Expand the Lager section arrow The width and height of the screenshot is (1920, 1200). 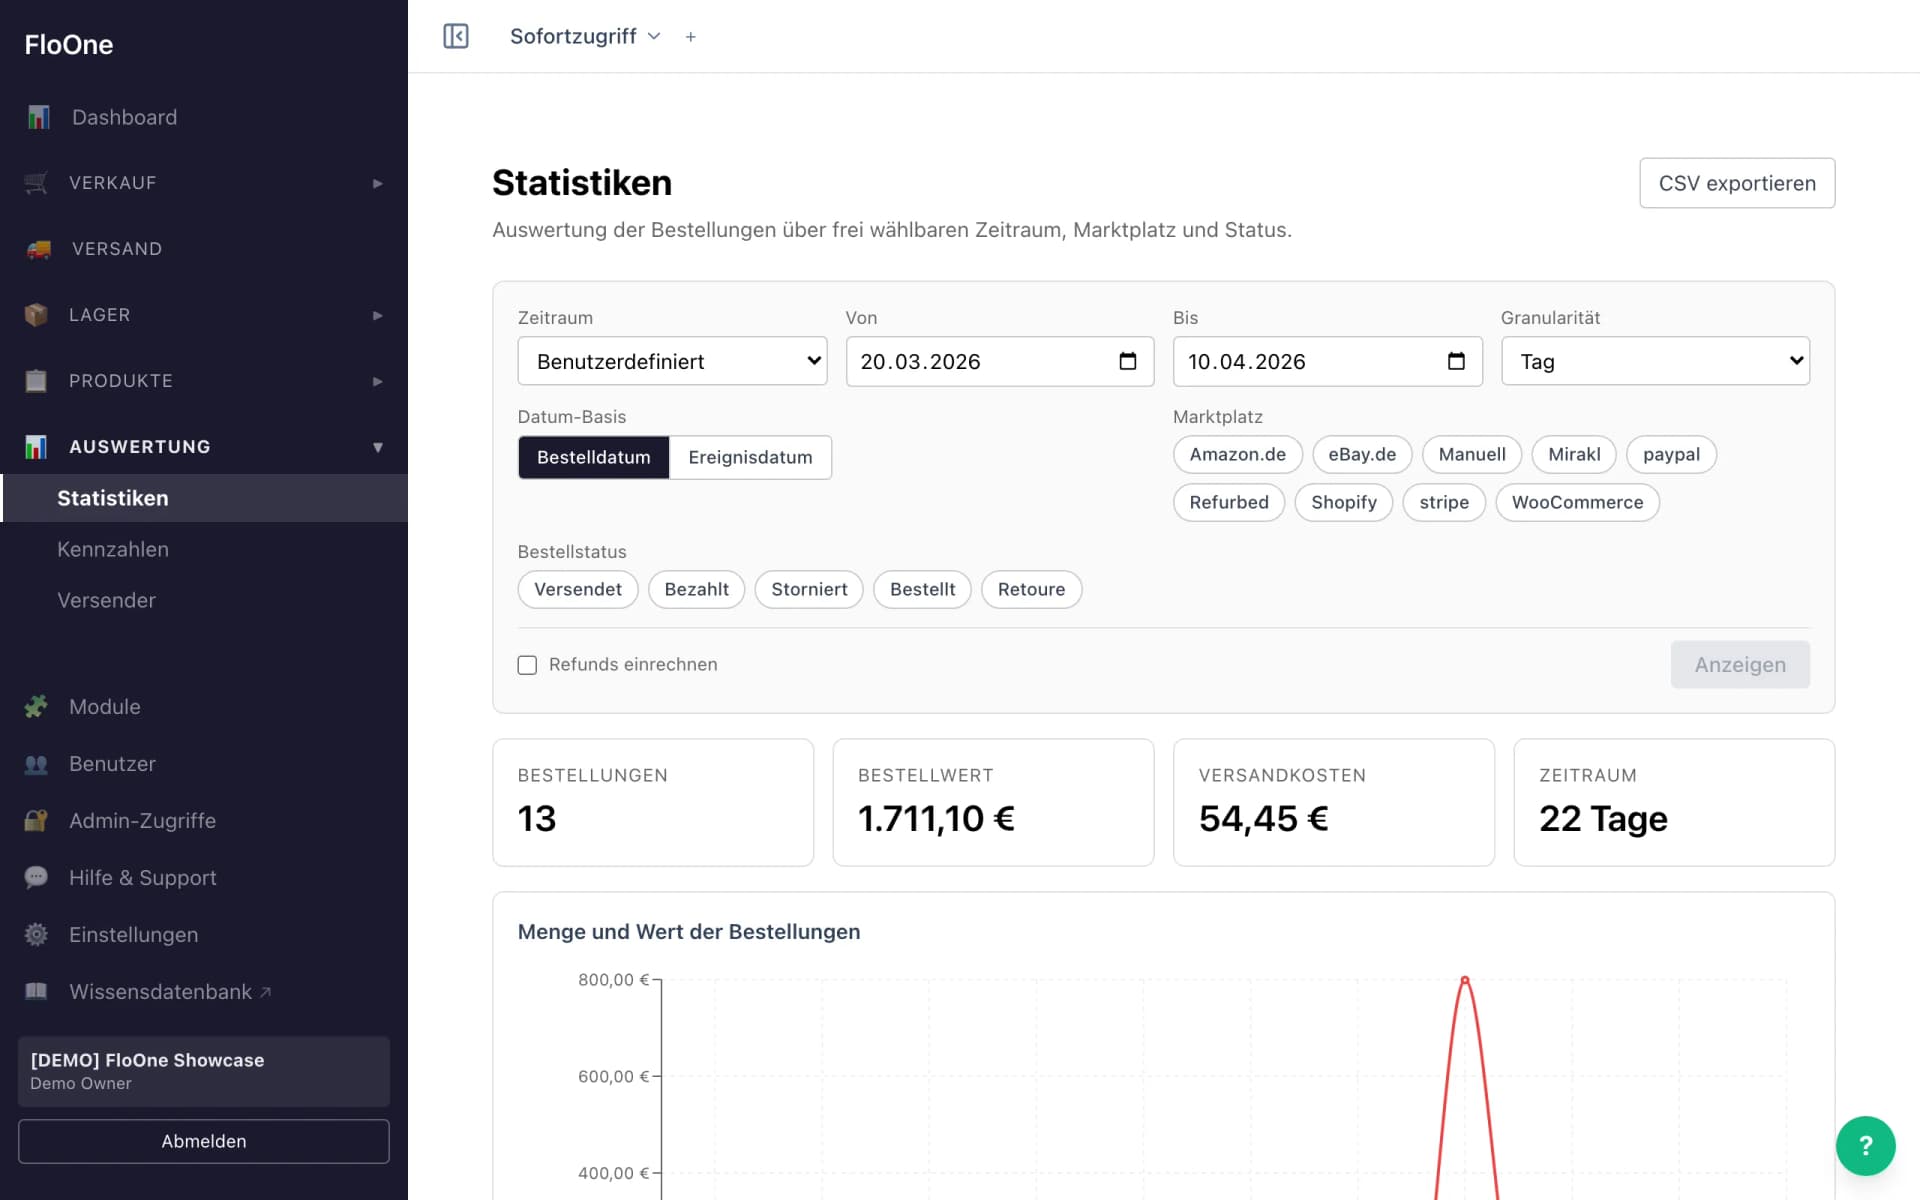378,315
